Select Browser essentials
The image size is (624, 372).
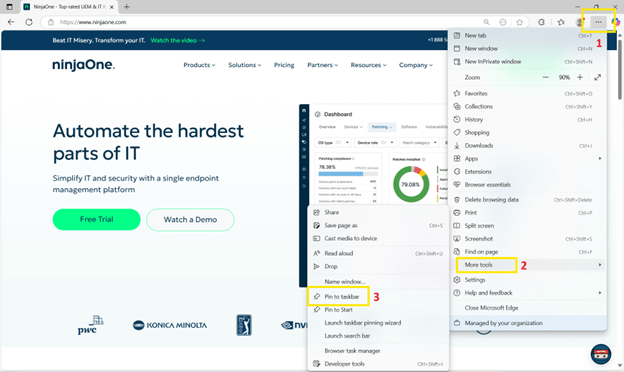click(528, 185)
